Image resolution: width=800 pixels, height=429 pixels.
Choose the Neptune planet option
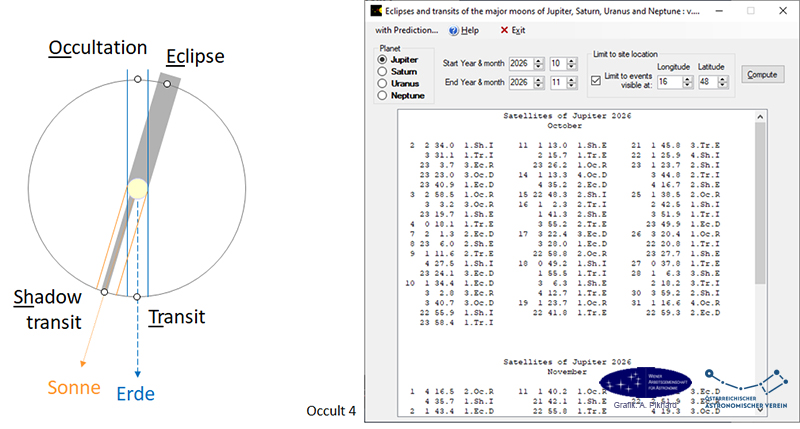point(382,96)
